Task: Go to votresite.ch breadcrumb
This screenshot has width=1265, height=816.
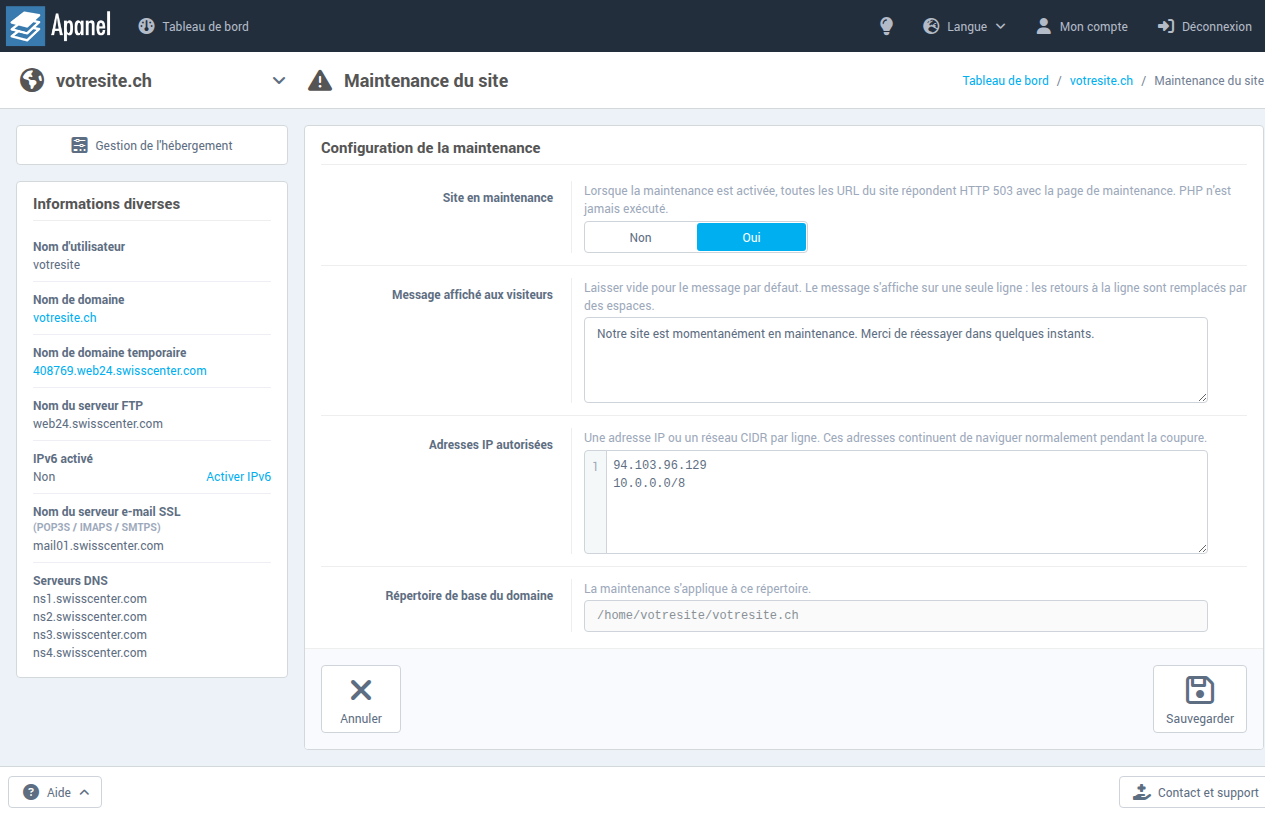Action: point(1102,81)
